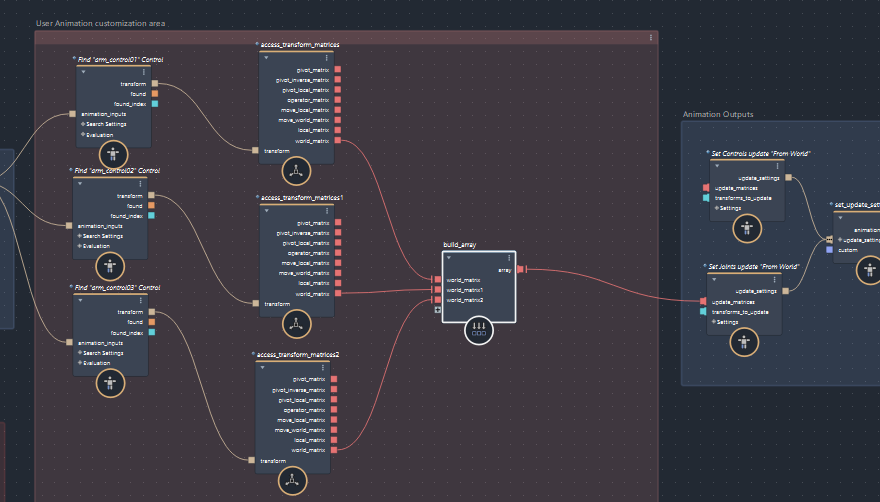
Task: Expand Settings on Set Joints update node
Action: pyautogui.click(x=714, y=322)
